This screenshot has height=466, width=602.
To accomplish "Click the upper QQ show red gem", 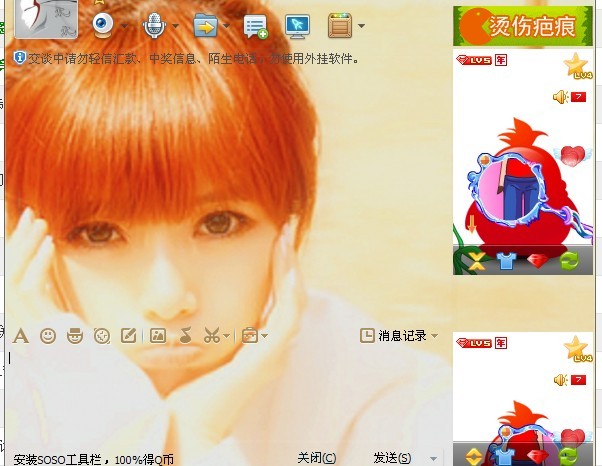I will (538, 261).
